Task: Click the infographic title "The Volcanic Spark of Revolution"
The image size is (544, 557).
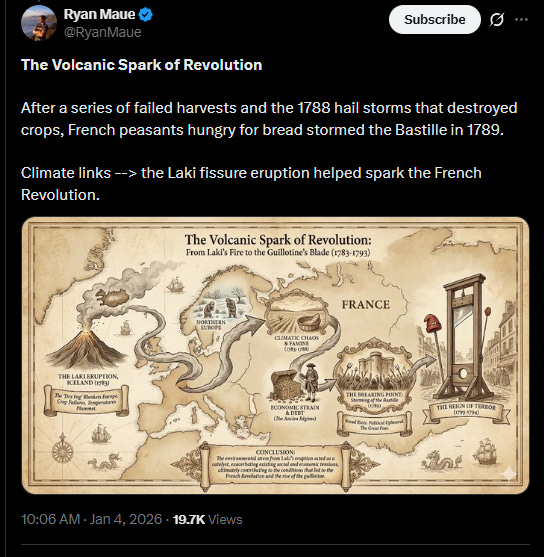Action: pos(278,240)
